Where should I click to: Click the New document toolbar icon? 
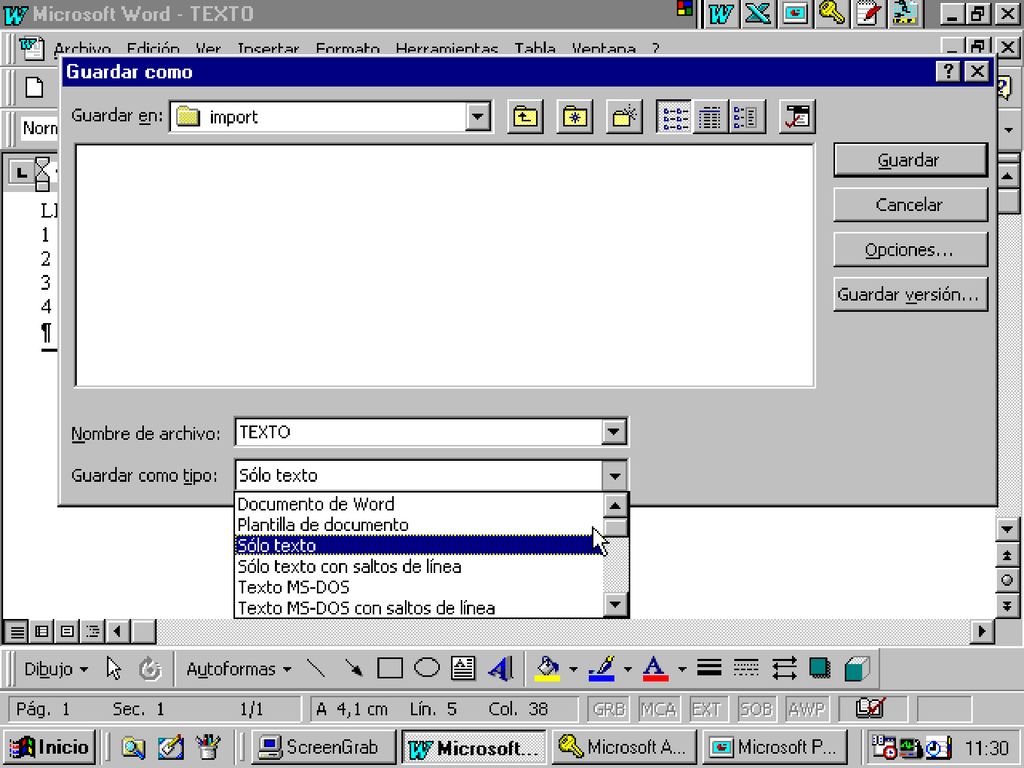[34, 88]
